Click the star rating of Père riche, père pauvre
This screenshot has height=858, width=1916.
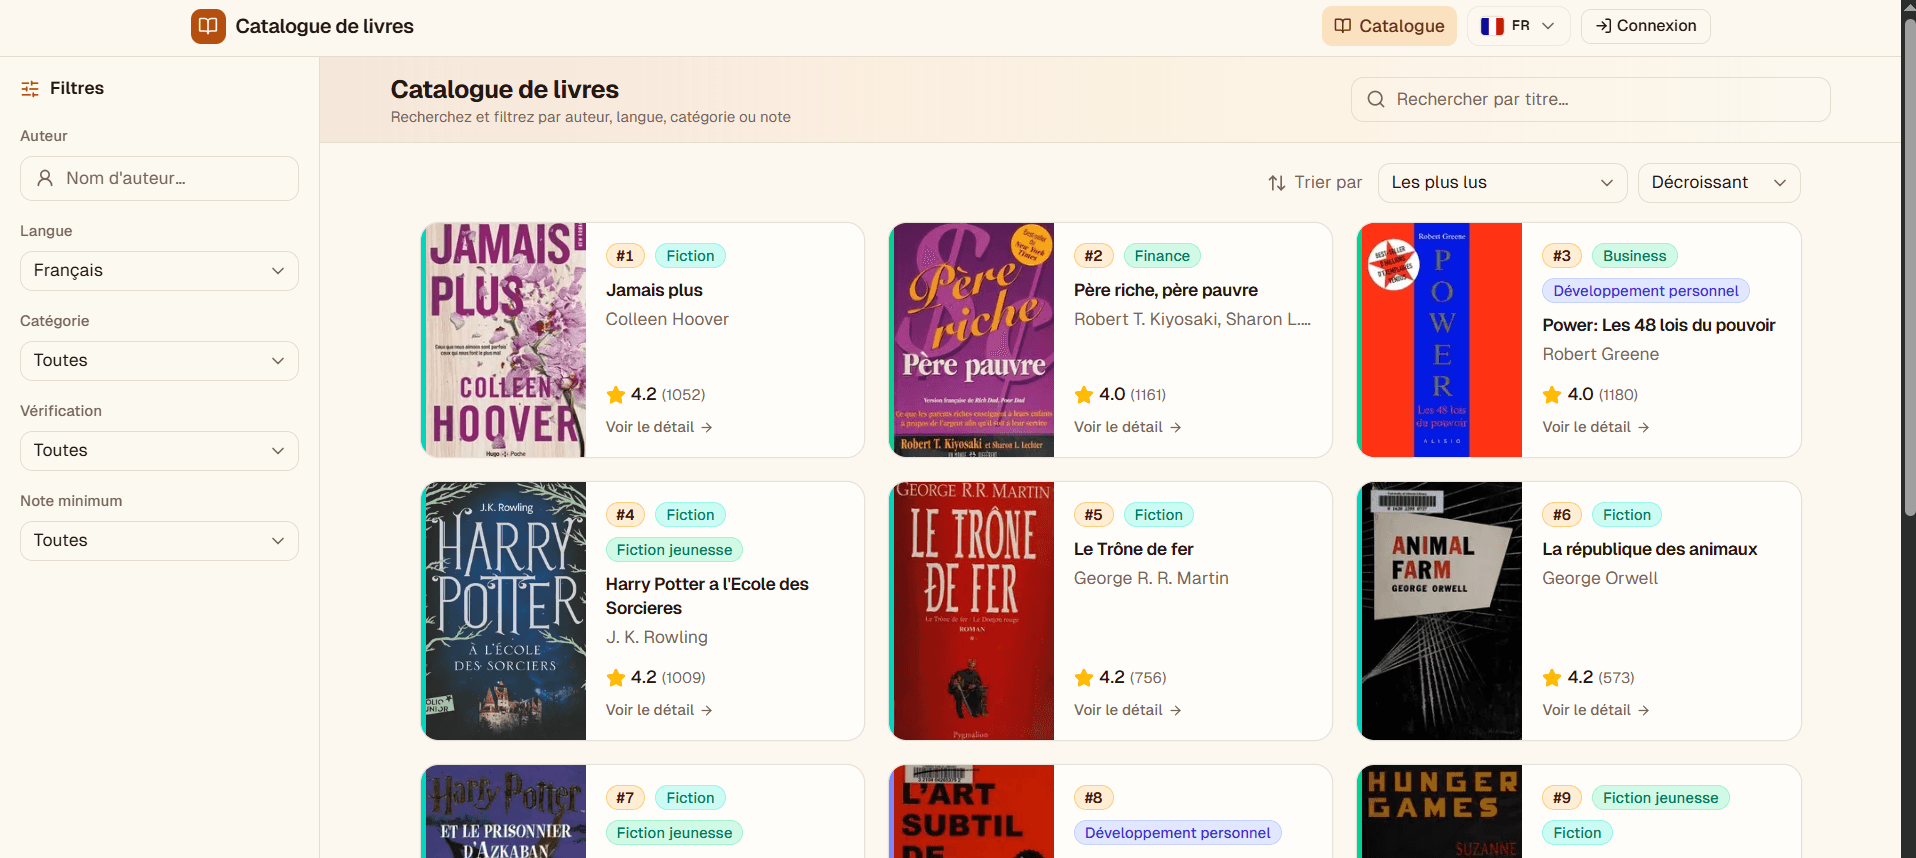(x=1120, y=395)
